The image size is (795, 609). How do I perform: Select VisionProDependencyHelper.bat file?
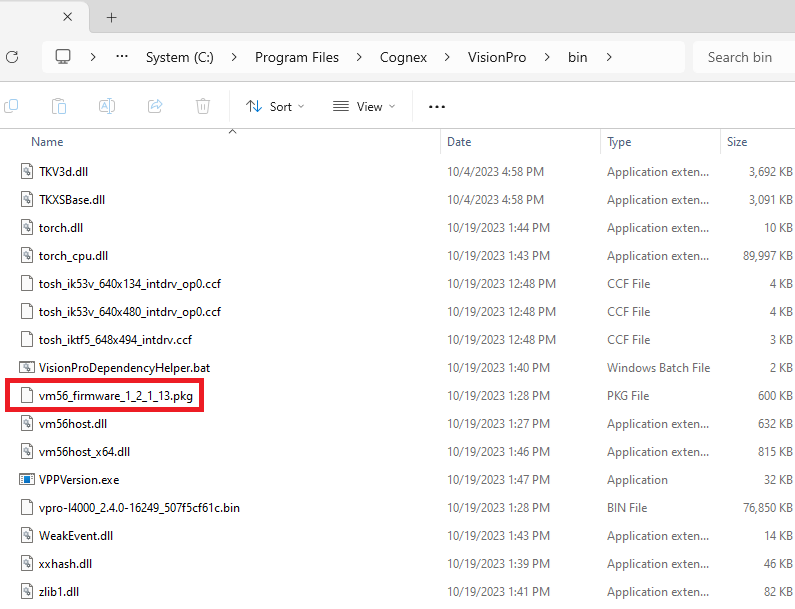(x=124, y=368)
